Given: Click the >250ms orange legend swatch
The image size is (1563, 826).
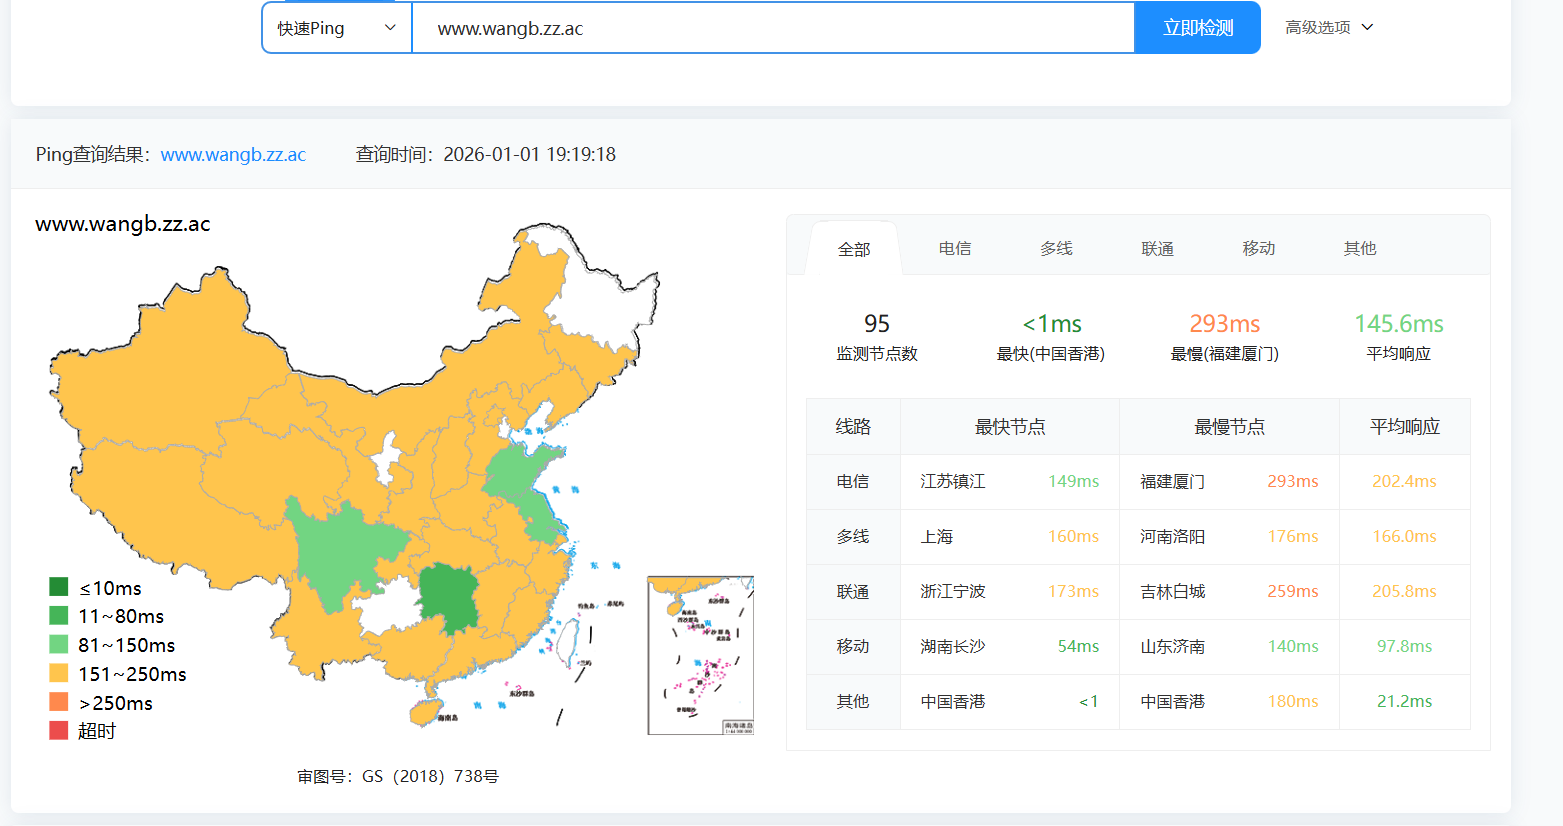Looking at the screenshot, I should point(59,703).
